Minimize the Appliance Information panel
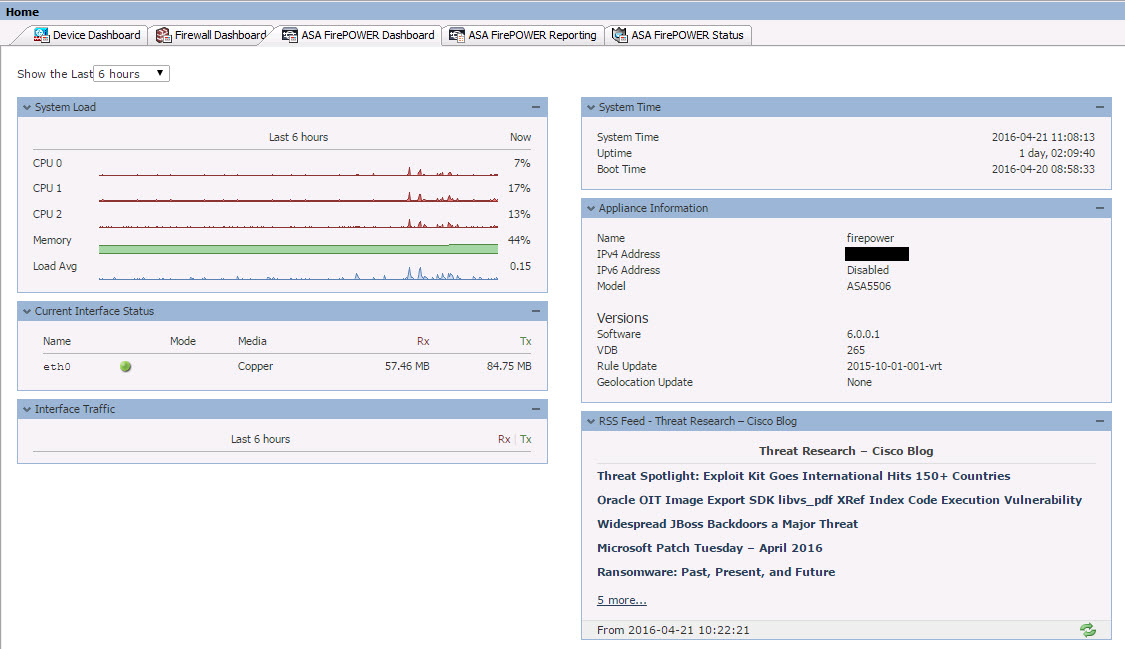Viewport: 1125px width, 649px height. [1100, 207]
